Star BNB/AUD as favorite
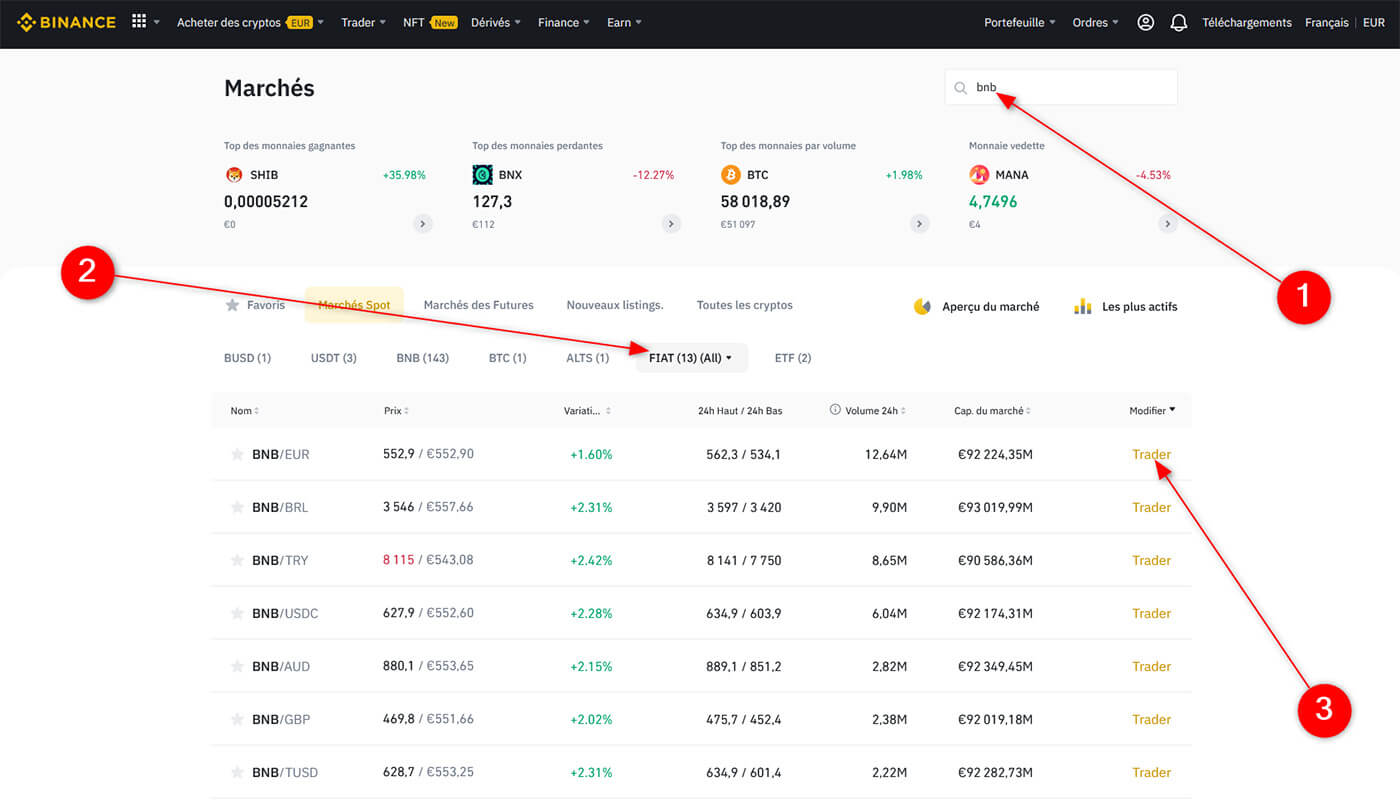Image resolution: width=1400 pixels, height=811 pixels. click(237, 666)
